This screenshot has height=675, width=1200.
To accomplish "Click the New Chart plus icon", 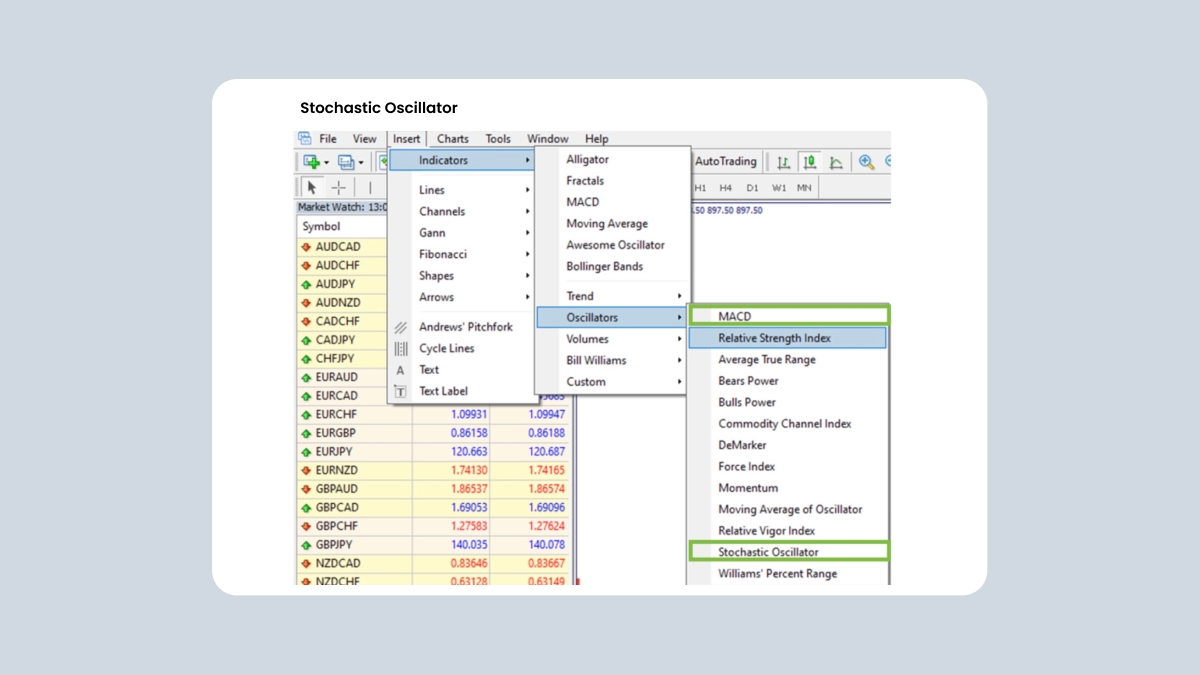I will point(312,162).
